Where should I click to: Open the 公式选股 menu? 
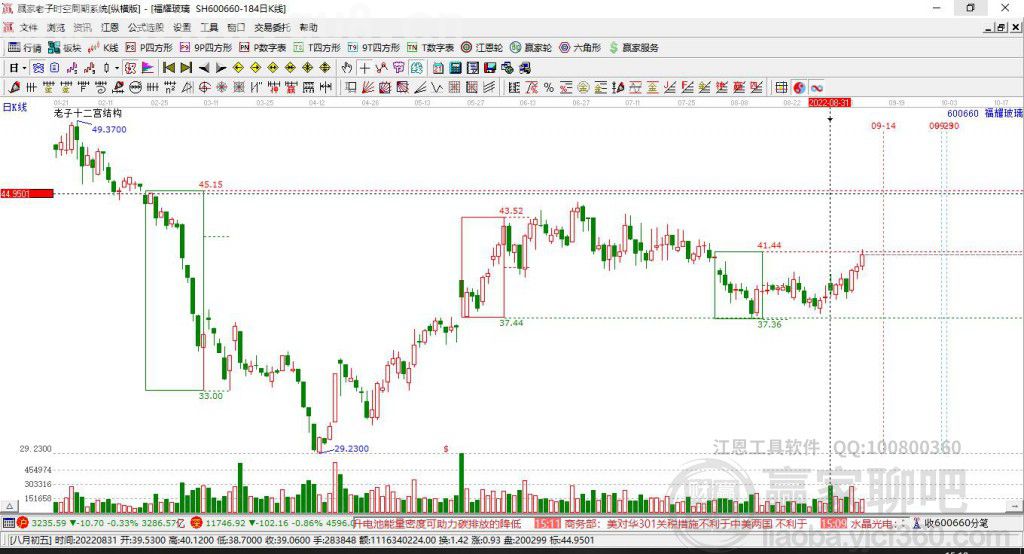point(146,27)
